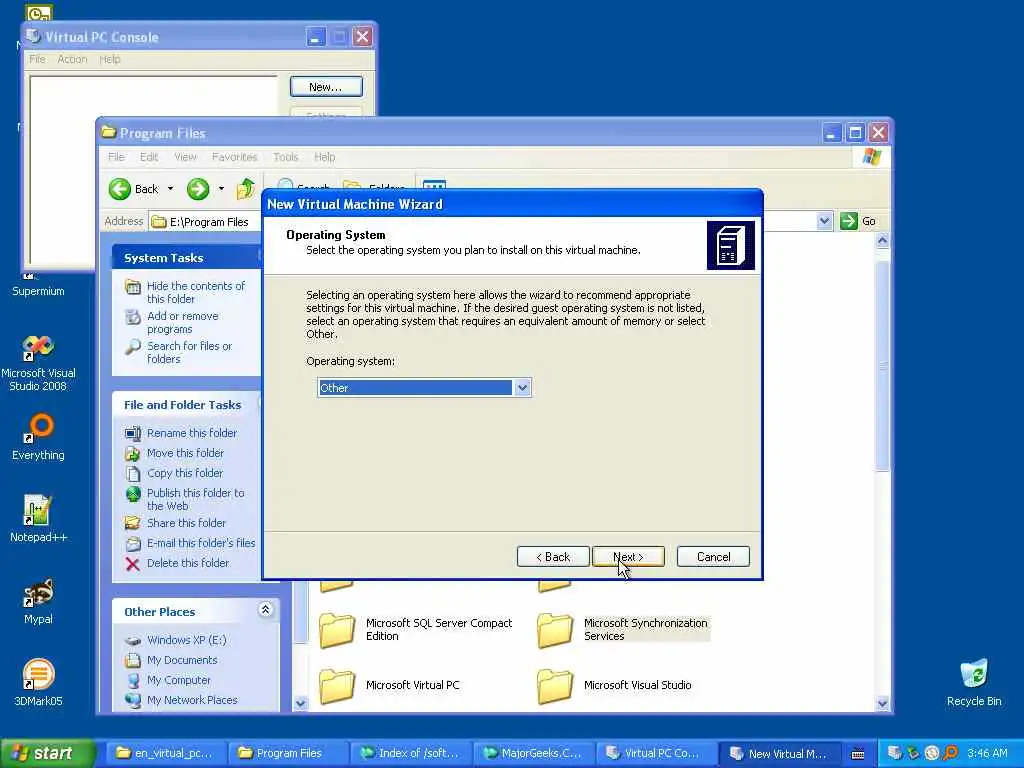Click scroll up arrow in Program Files window
Viewport: 1024px width, 768px height.
click(882, 241)
